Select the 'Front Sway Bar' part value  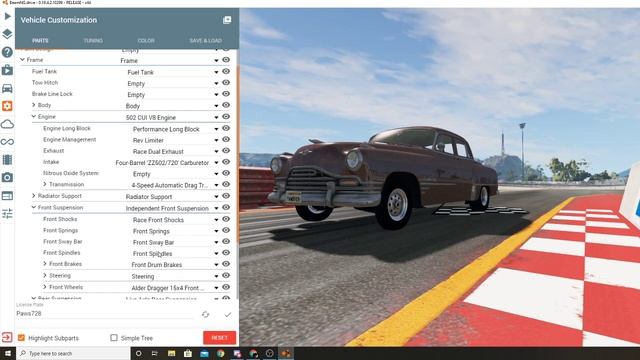[x=153, y=242]
